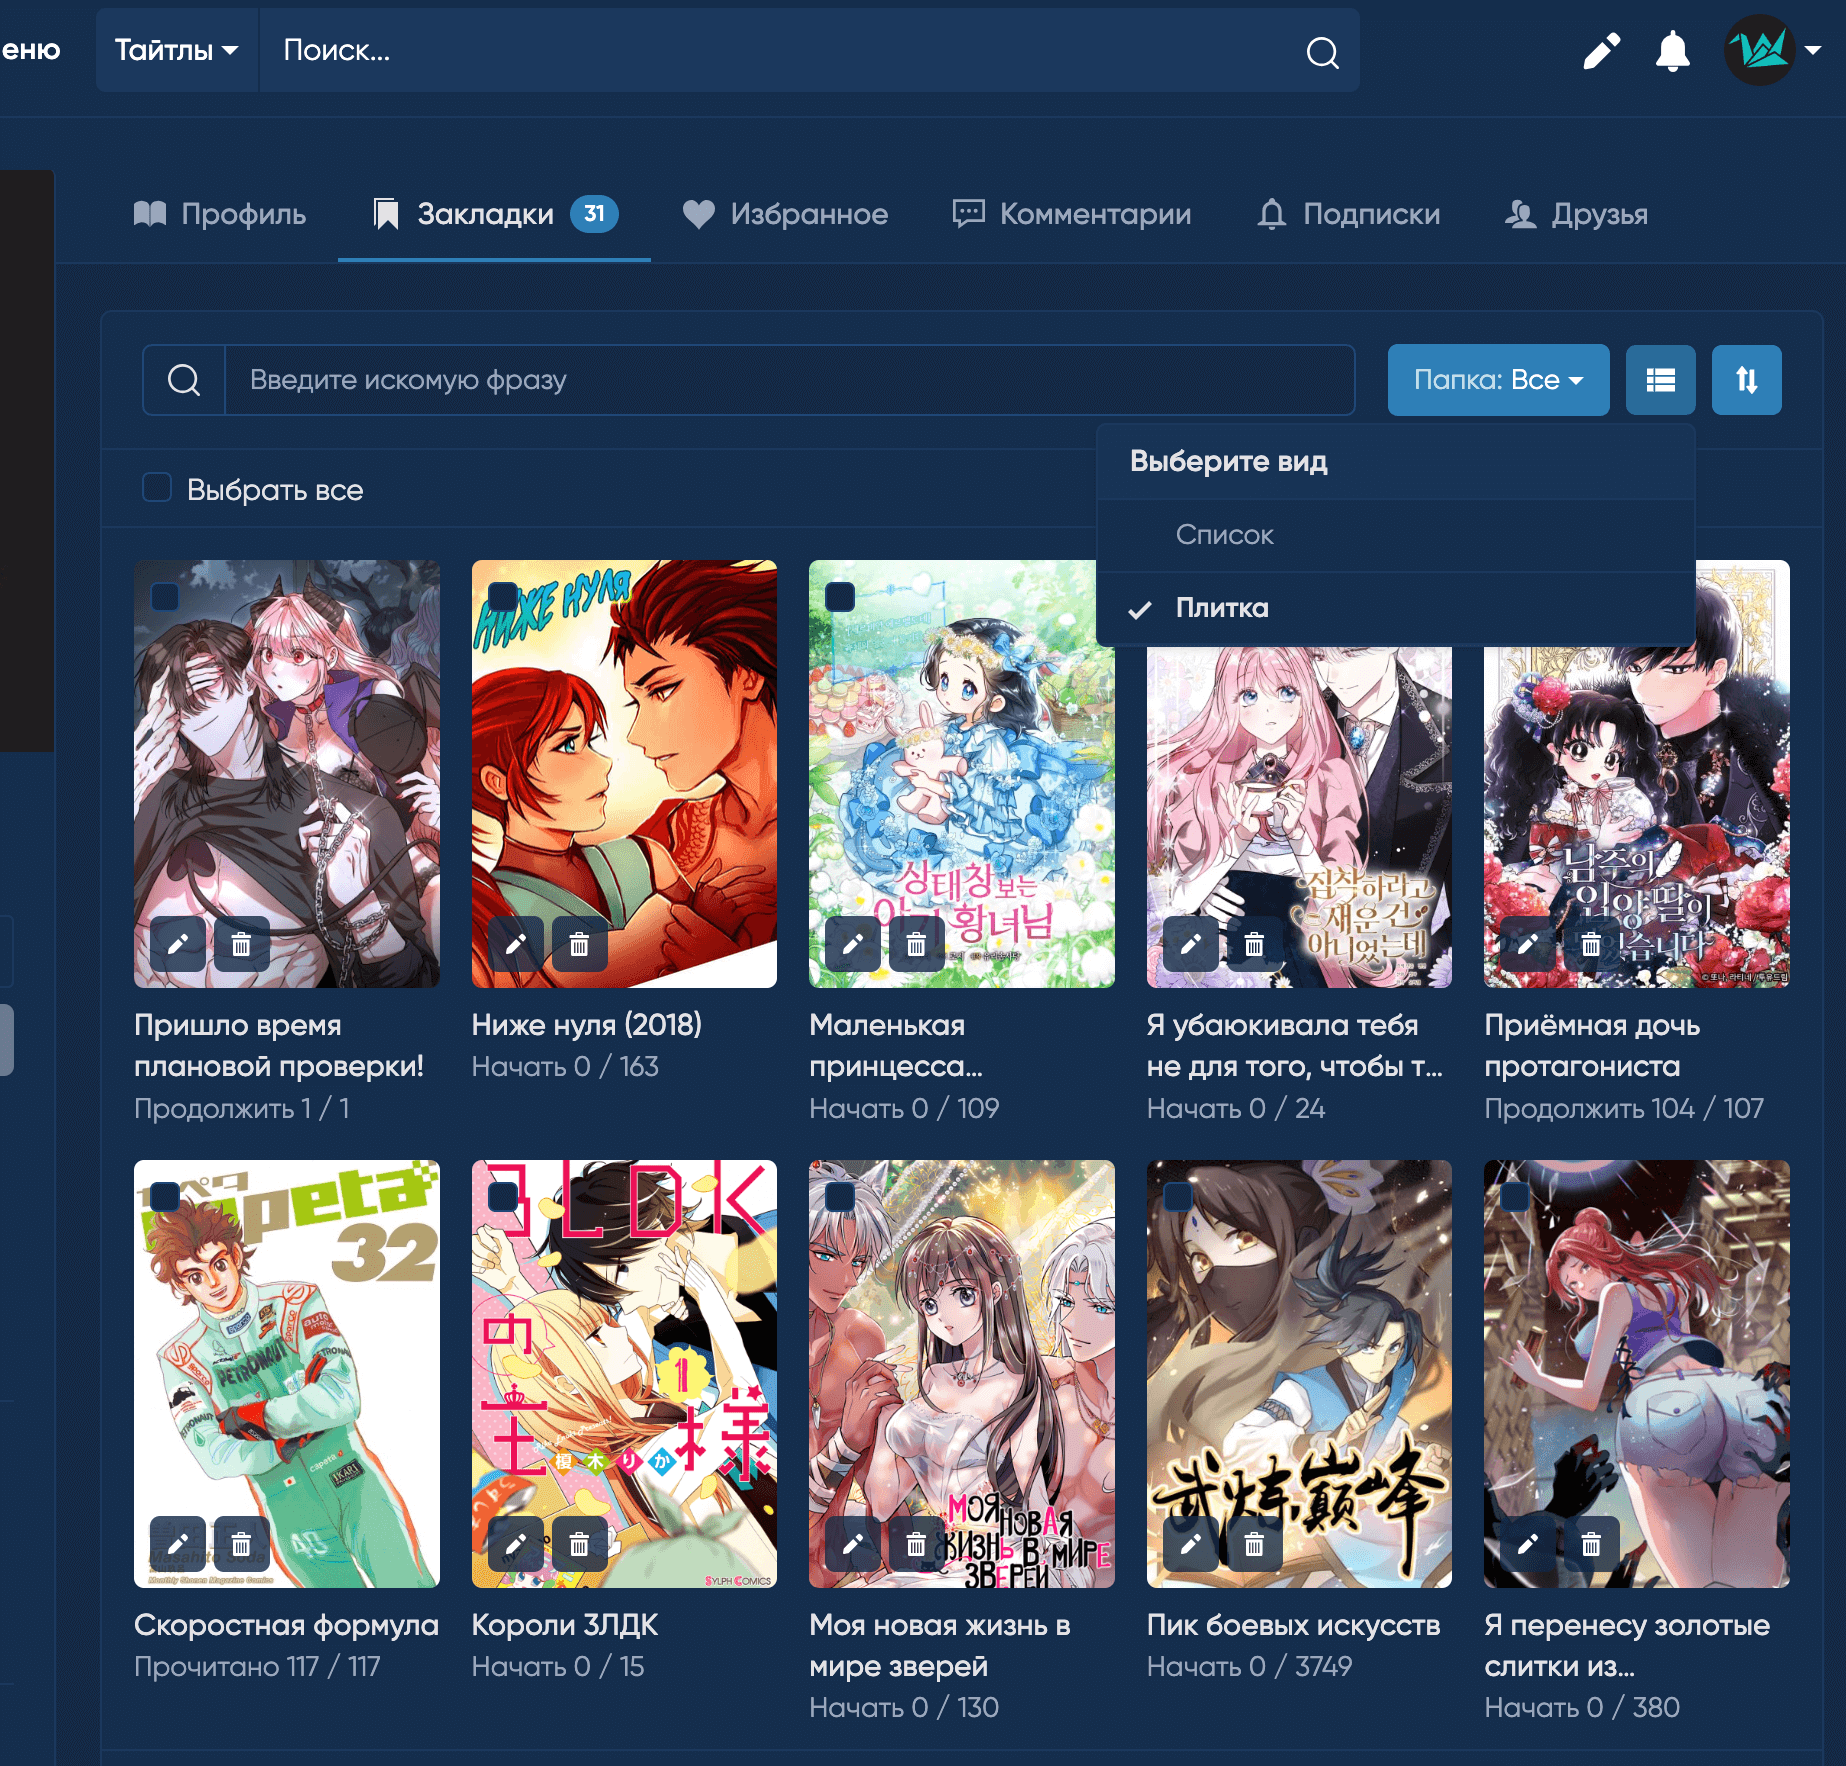
Task: Edit bookmark for Пришло время плановой проверки
Action: (x=178, y=944)
